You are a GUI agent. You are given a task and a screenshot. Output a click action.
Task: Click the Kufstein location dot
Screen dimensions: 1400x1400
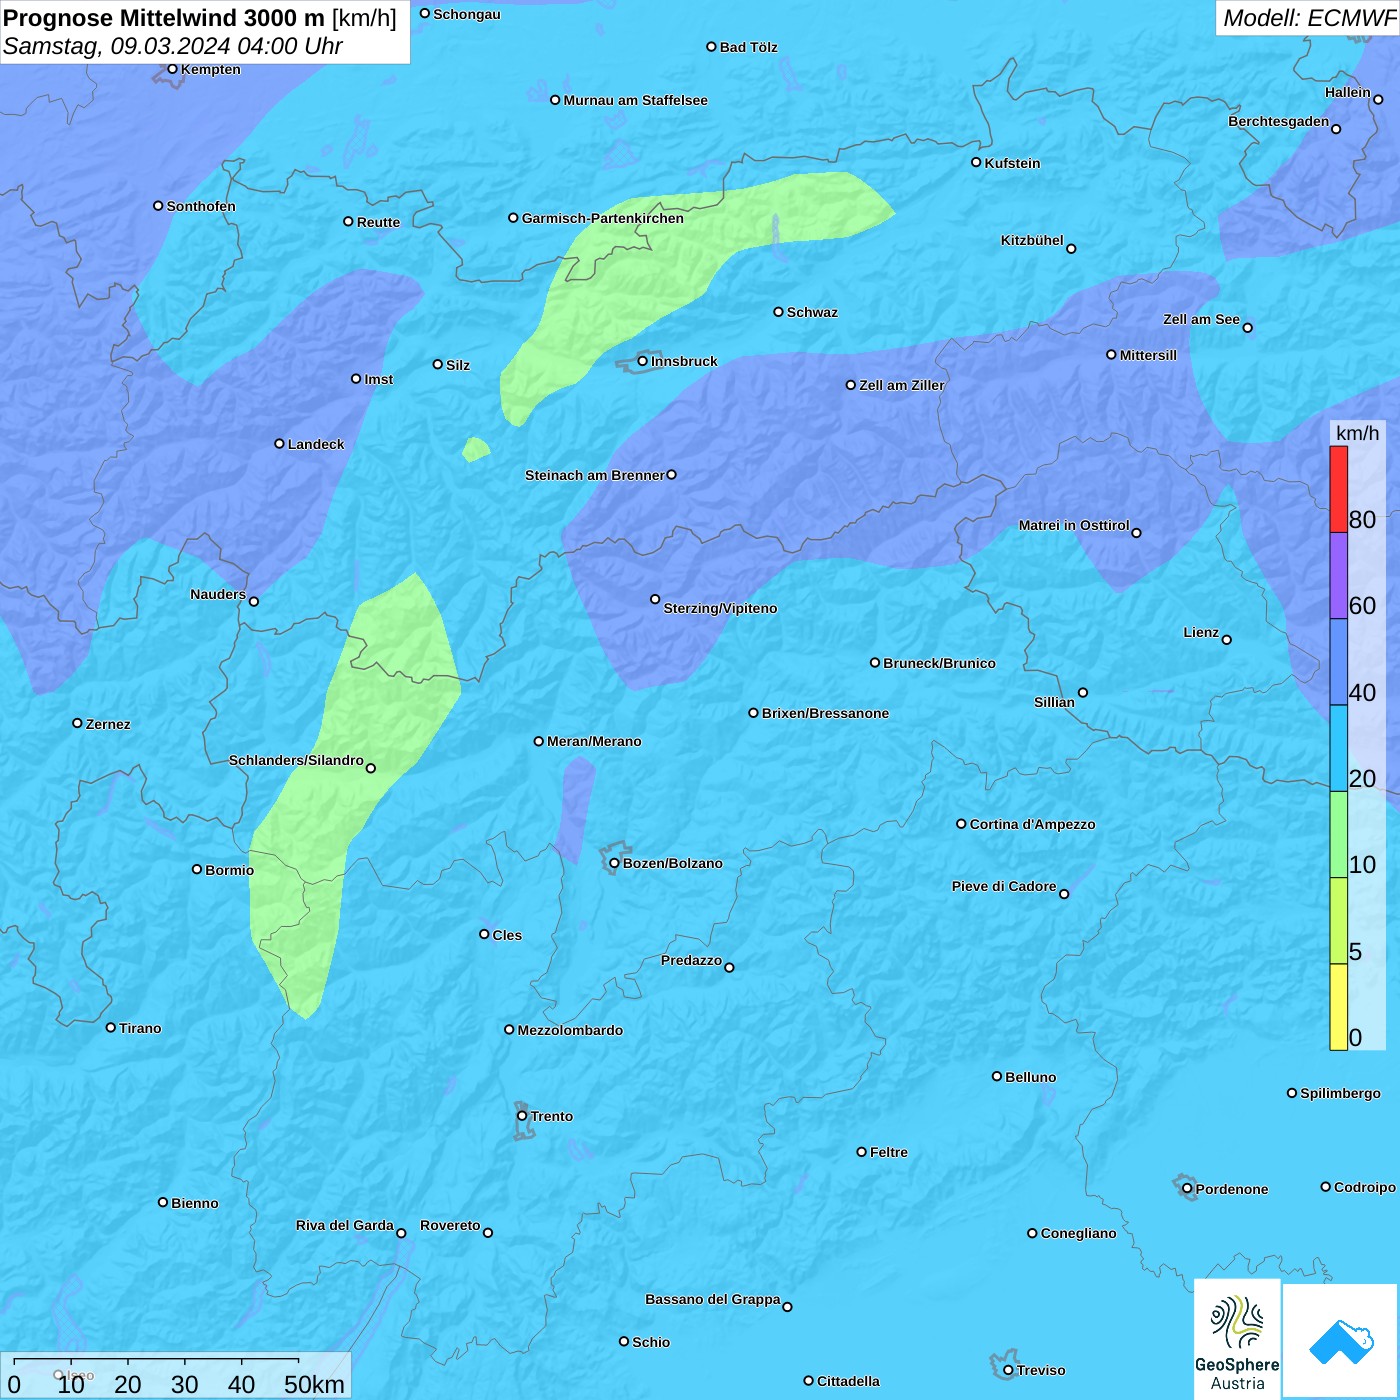(976, 162)
